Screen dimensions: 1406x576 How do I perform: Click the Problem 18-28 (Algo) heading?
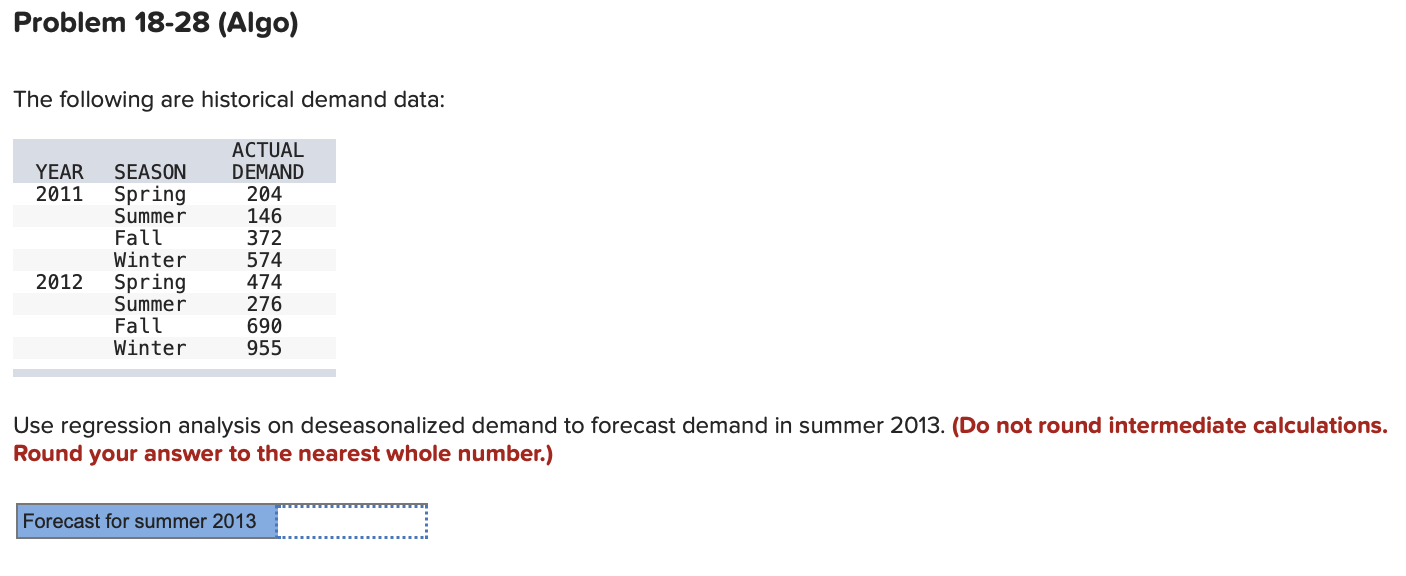[155, 22]
